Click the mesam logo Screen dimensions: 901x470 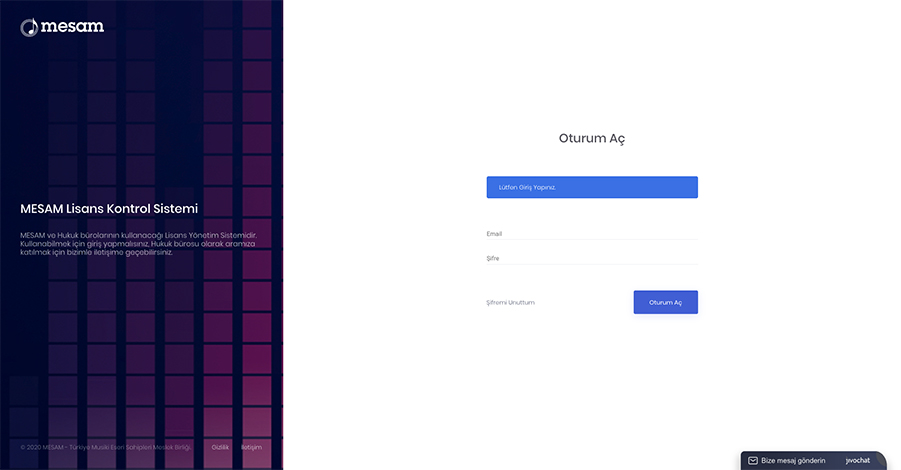tap(62, 26)
